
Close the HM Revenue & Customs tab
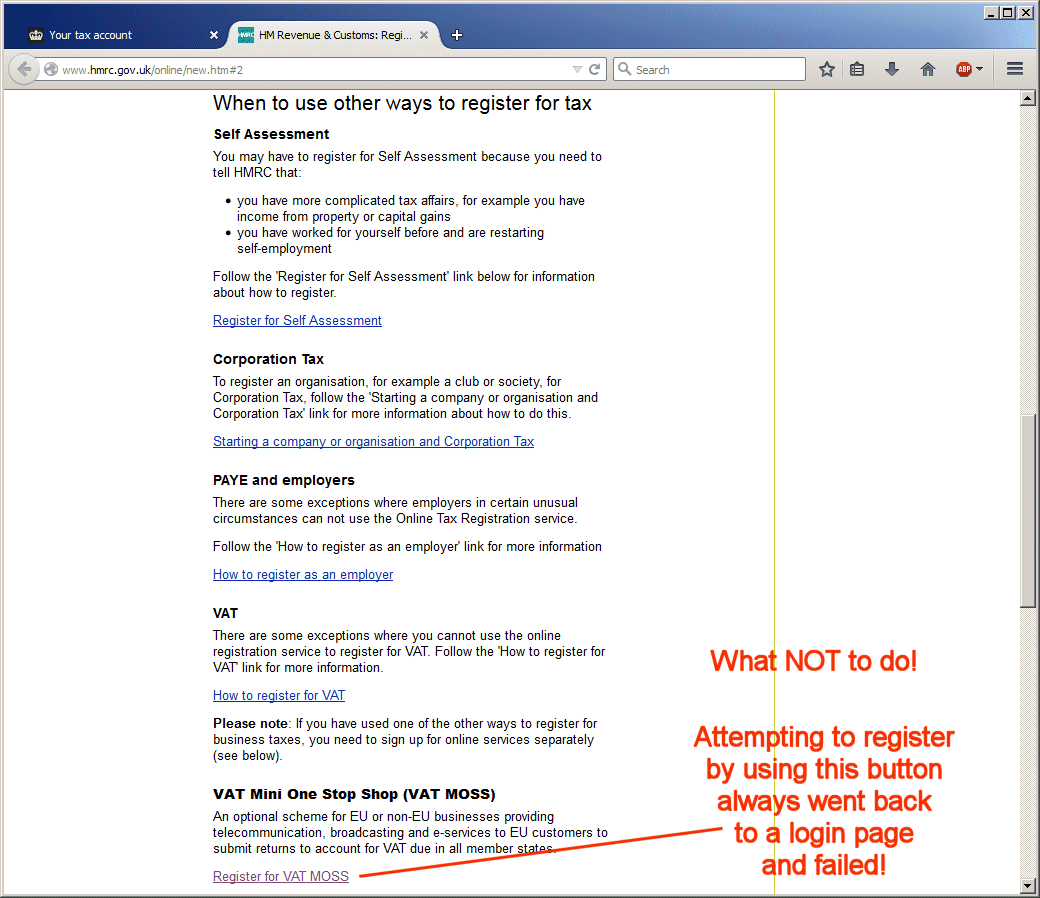[424, 35]
